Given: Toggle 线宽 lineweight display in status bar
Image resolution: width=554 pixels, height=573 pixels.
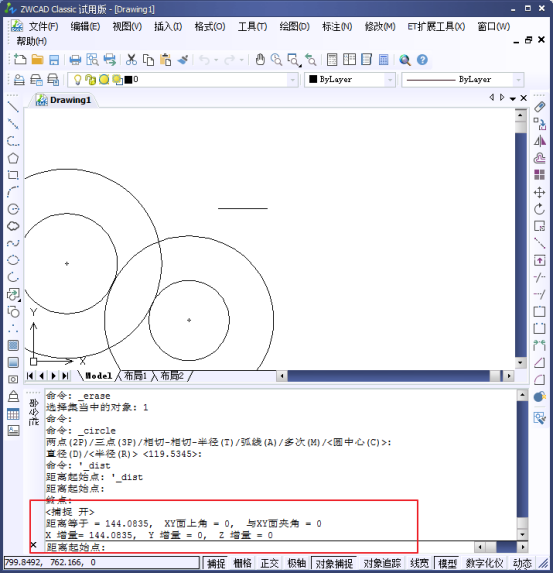Looking at the screenshot, I should pyautogui.click(x=420, y=563).
